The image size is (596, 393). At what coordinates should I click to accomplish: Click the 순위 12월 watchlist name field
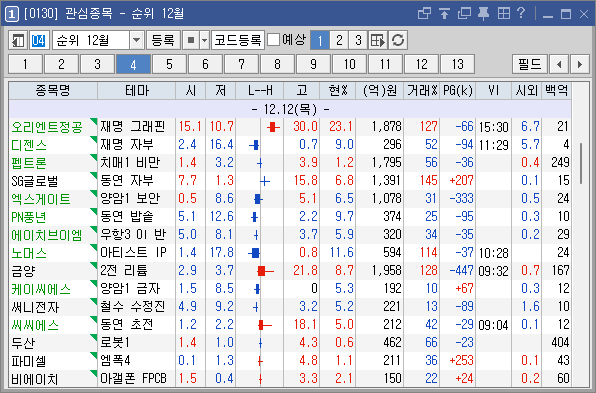(91, 40)
